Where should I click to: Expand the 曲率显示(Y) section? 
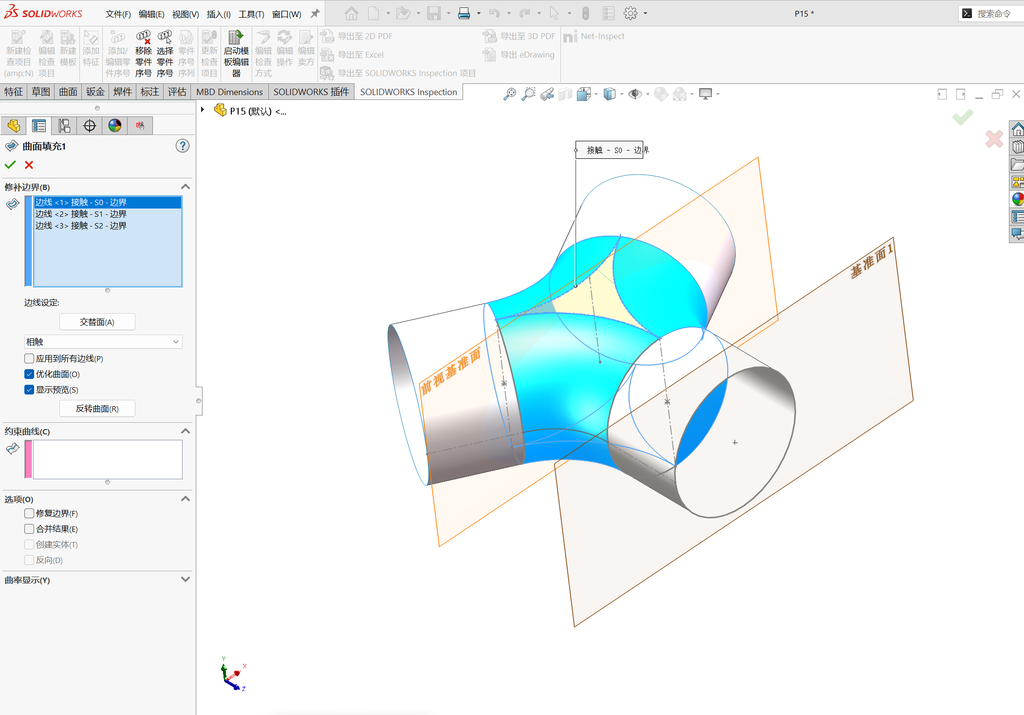click(x=185, y=579)
